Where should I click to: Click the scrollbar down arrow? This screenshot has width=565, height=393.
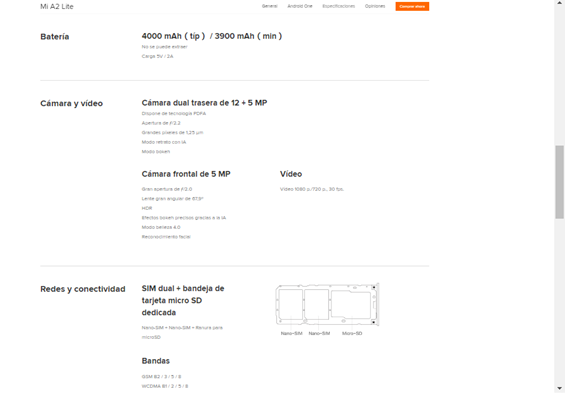(559, 388)
